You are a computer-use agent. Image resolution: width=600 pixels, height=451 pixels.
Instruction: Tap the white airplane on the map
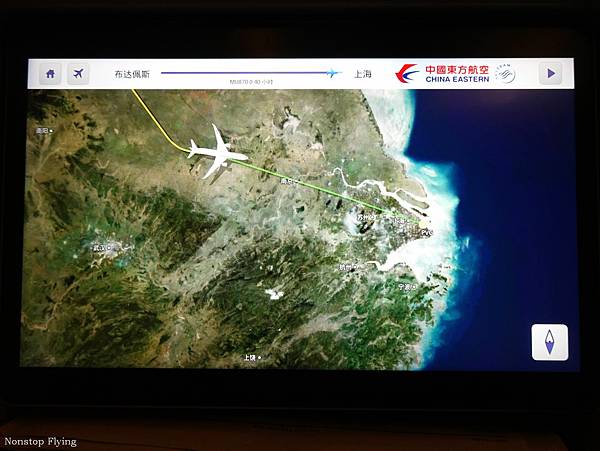click(x=217, y=151)
